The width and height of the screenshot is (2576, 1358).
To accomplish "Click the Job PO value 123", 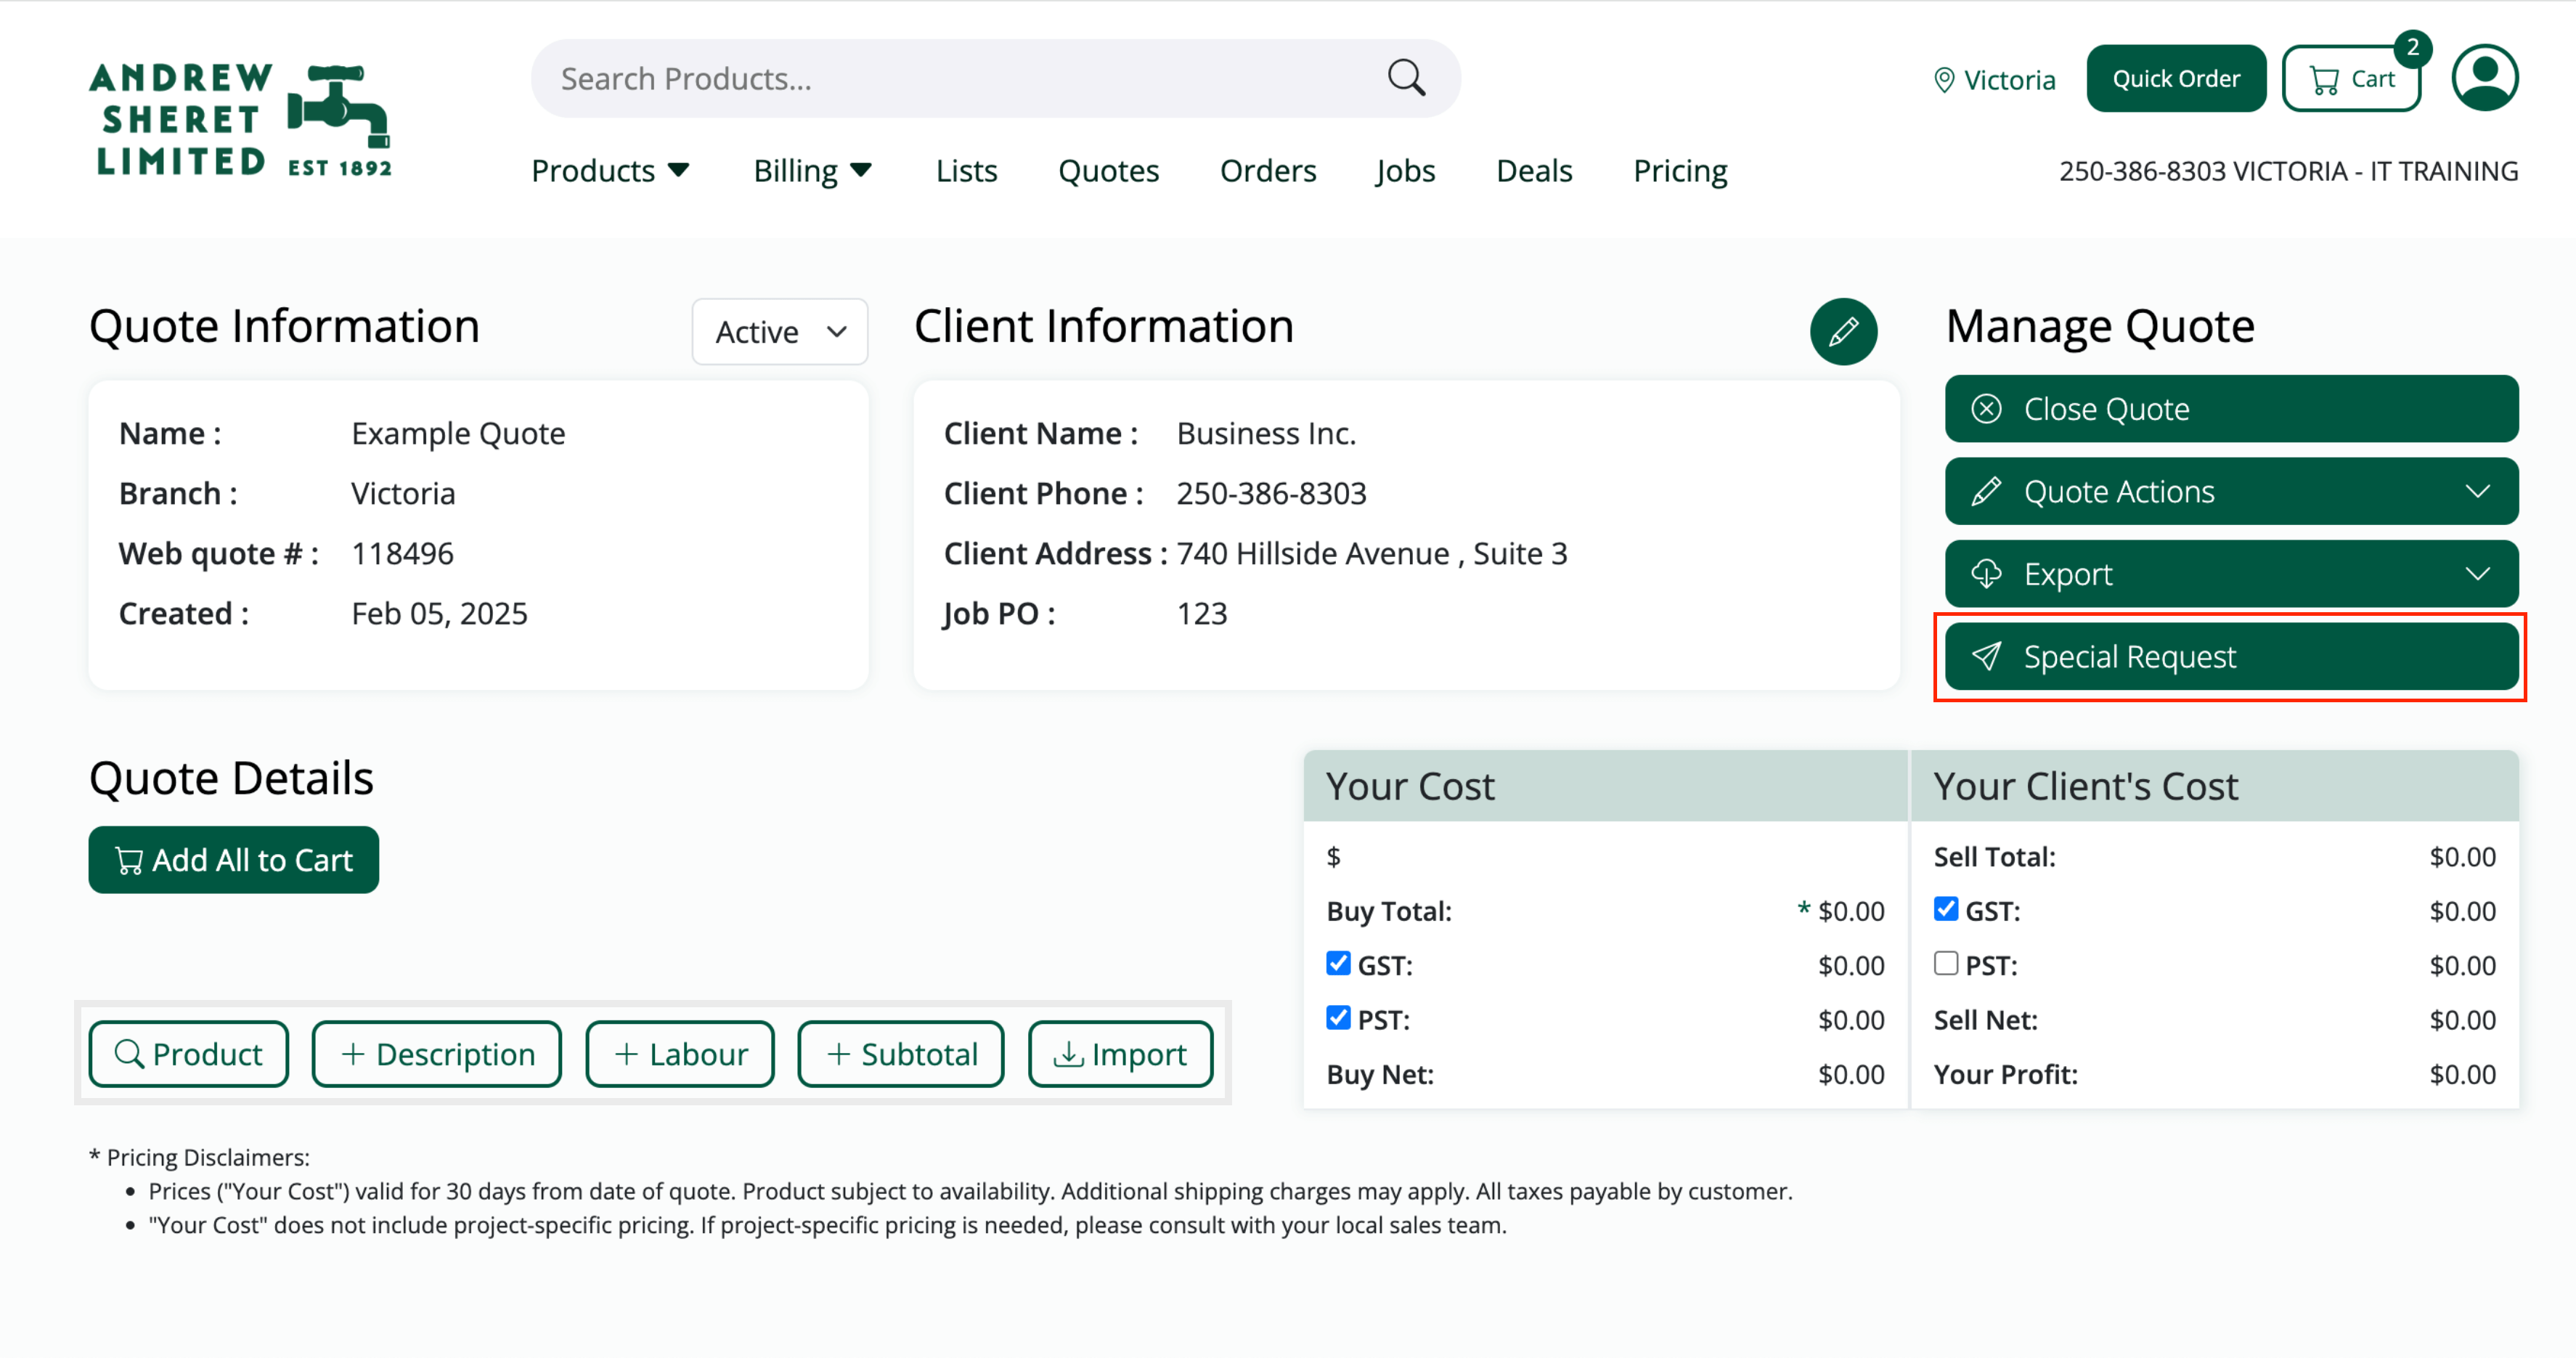I will point(1201,613).
